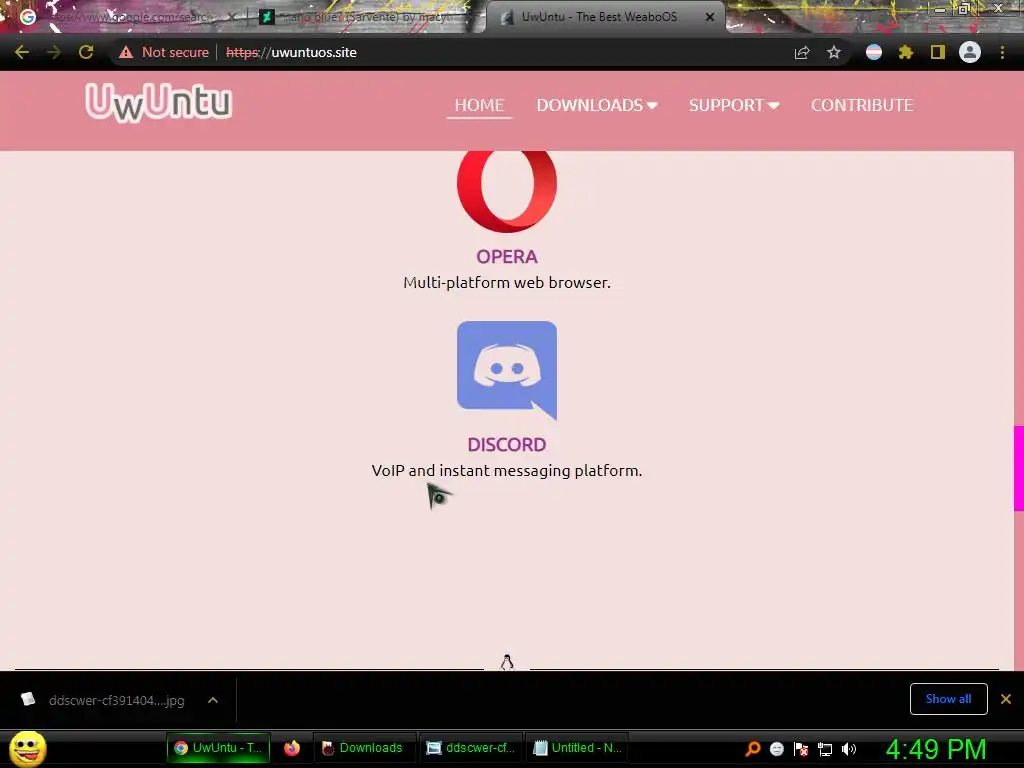
Task: Toggle the browser side panel icon
Action: pos(938,52)
